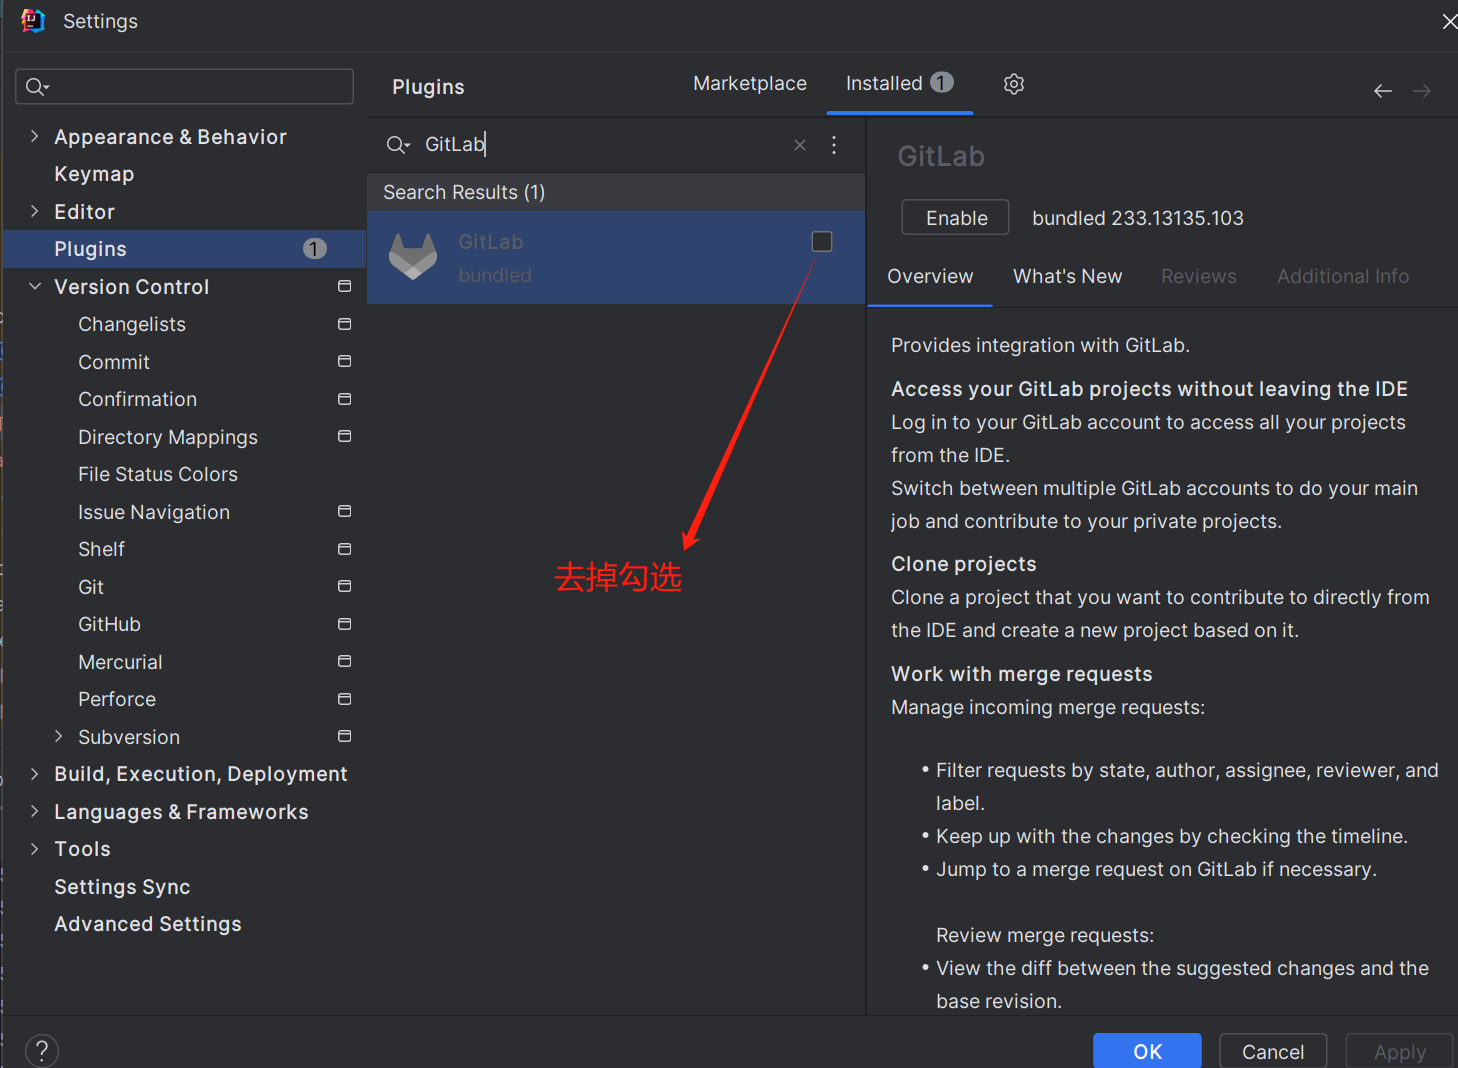Click project-level icon beside Subversion
This screenshot has height=1068, width=1458.
tap(345, 736)
